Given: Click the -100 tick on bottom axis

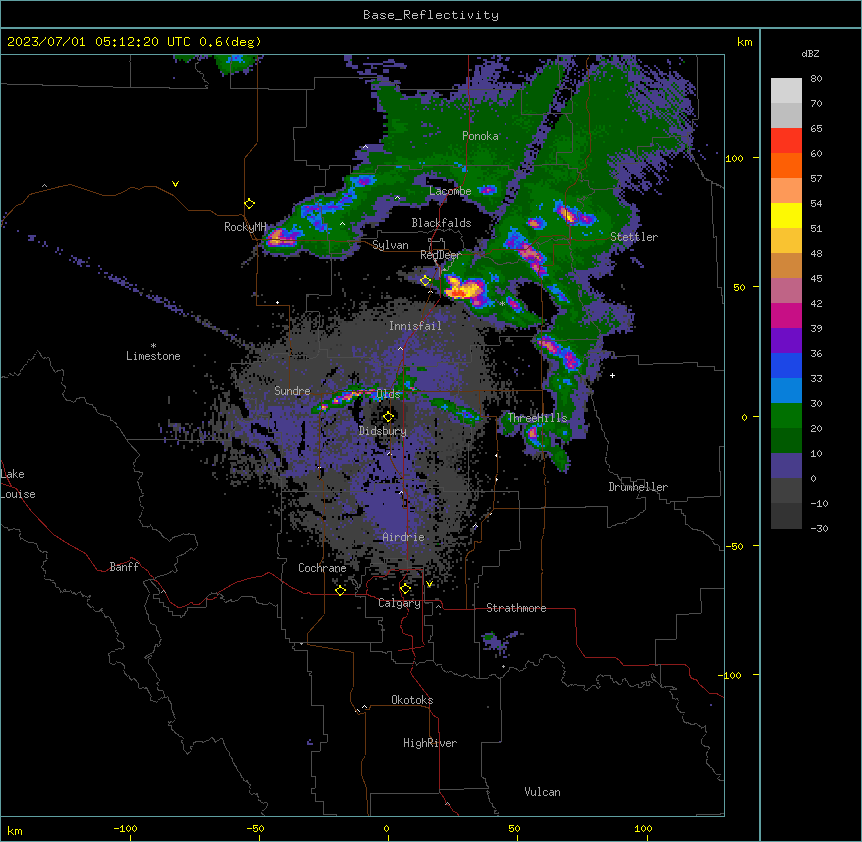Looking at the screenshot, I should tap(125, 829).
